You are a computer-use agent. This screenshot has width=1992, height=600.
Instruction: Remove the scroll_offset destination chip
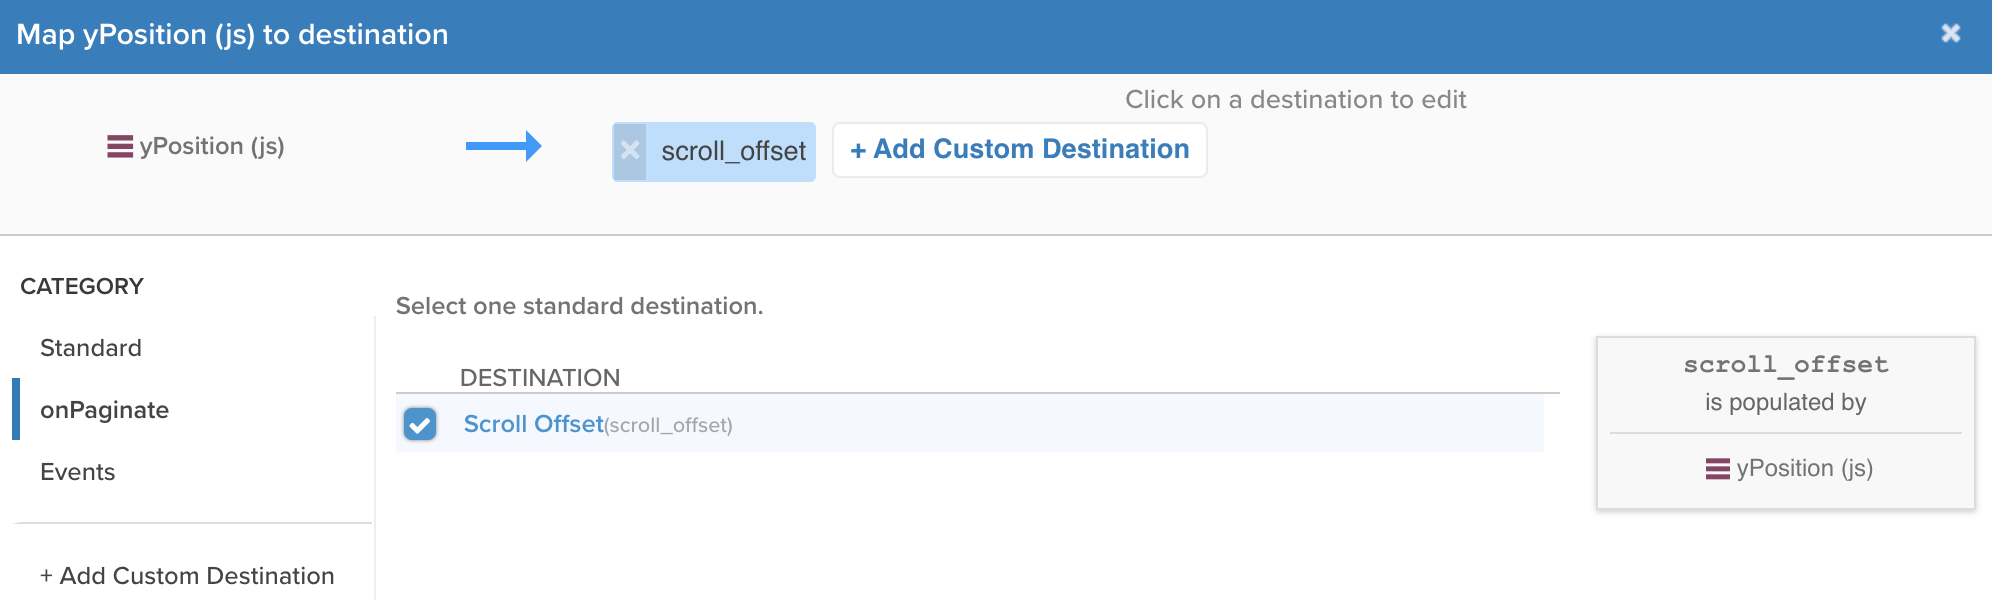point(630,151)
